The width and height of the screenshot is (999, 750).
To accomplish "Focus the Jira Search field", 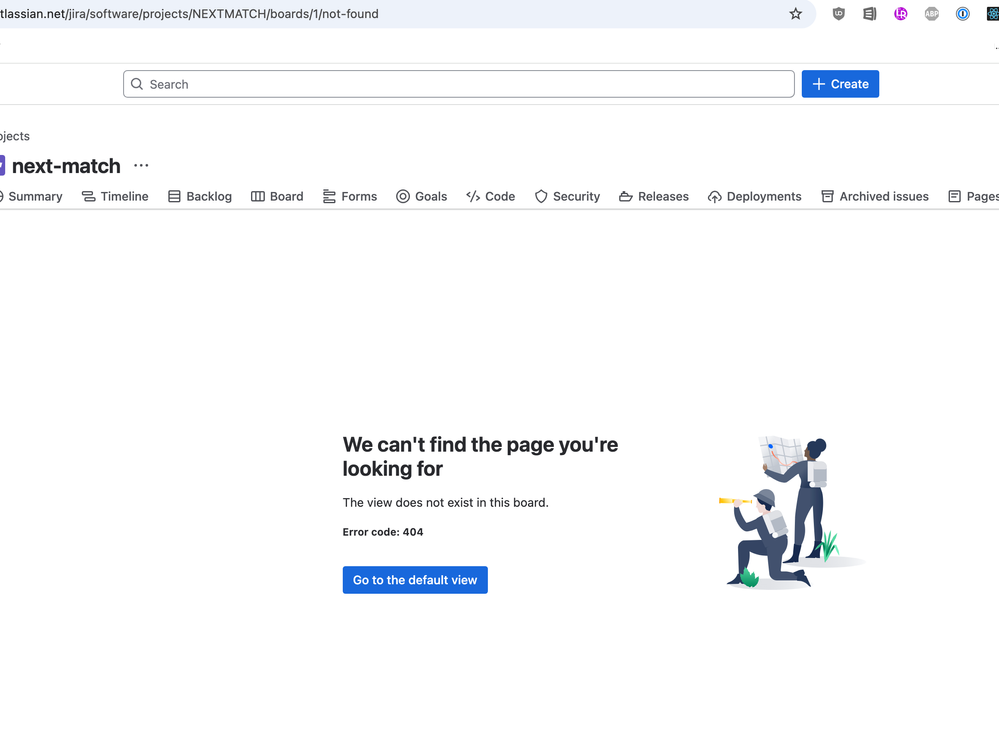I will 459,84.
